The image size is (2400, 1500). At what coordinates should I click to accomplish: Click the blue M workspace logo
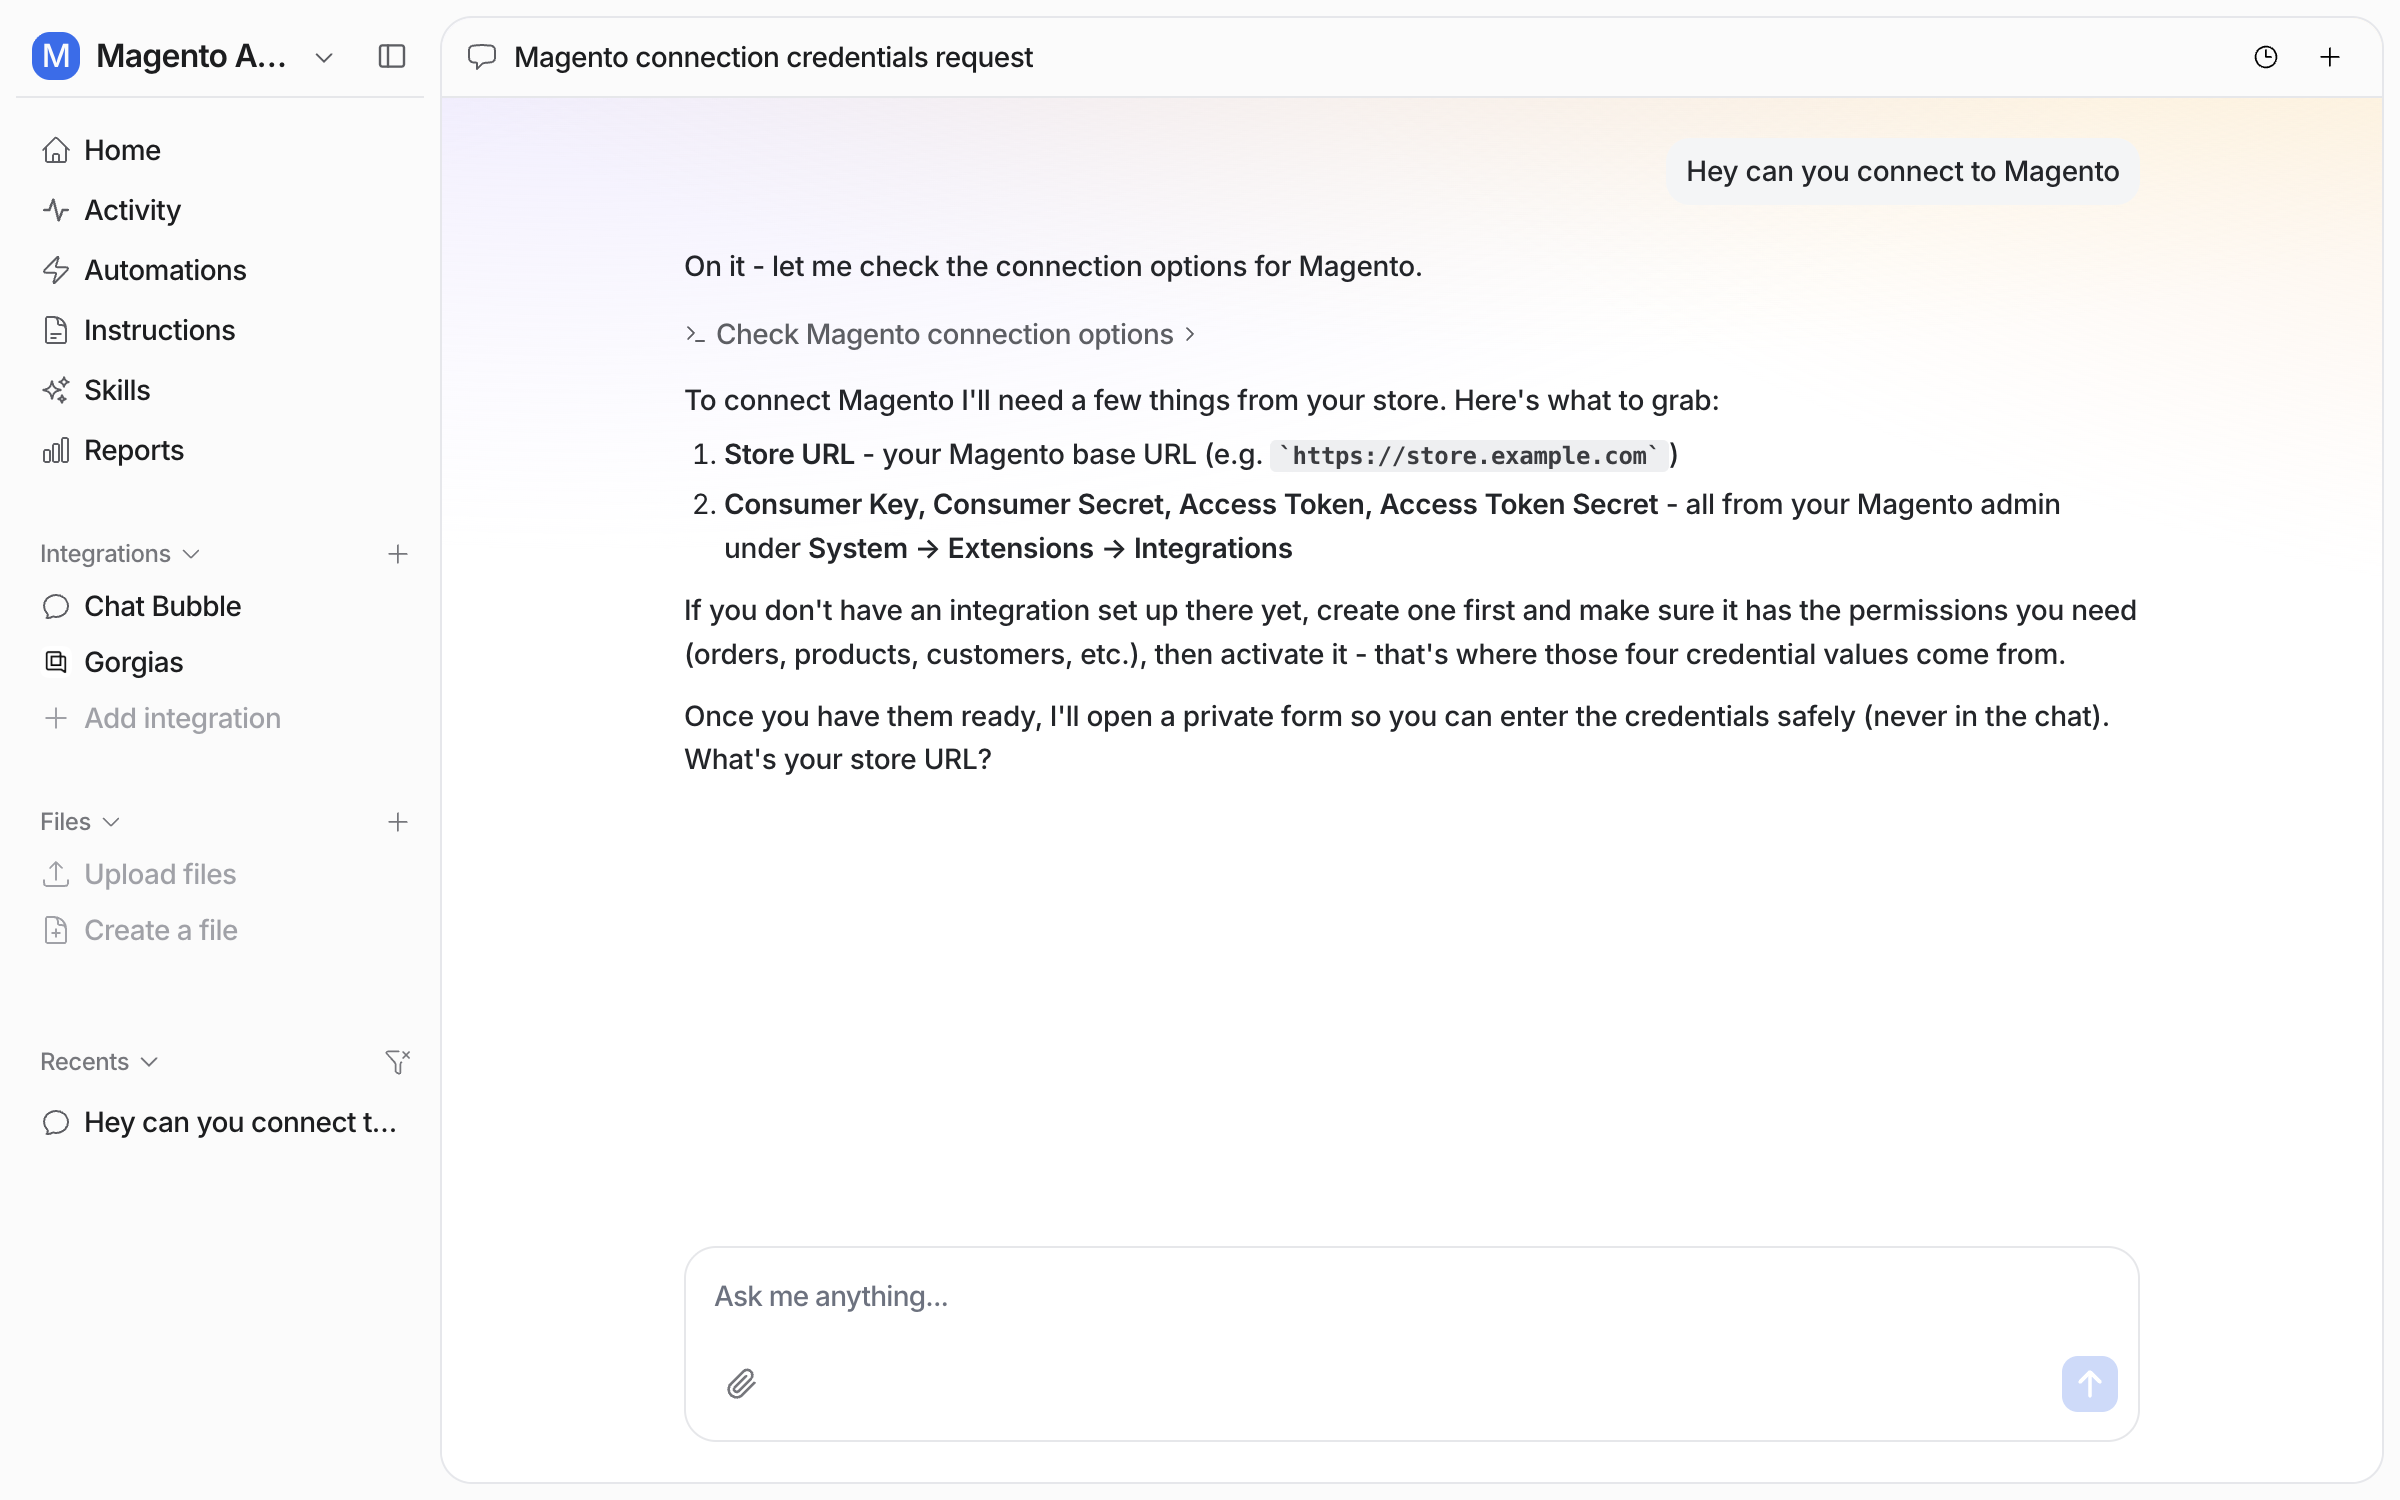click(56, 56)
